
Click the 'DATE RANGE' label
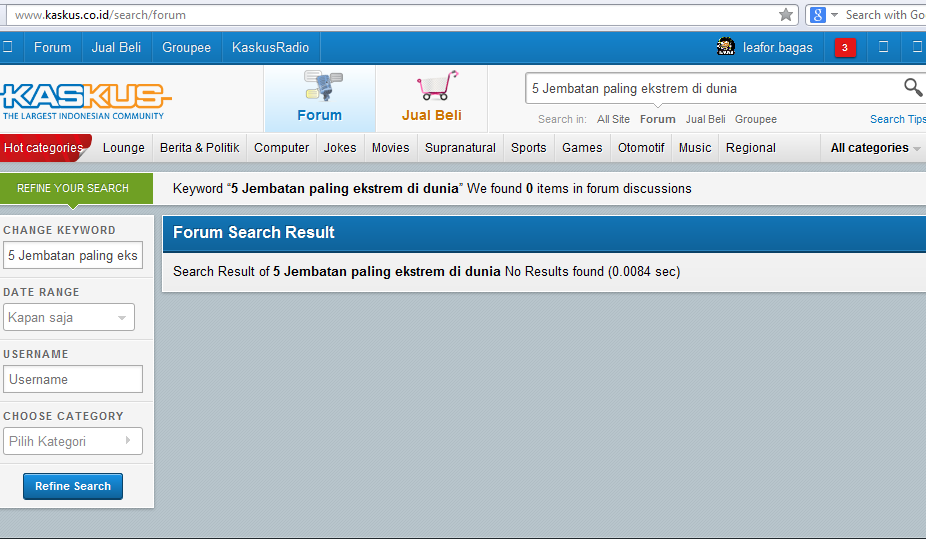[x=41, y=292]
